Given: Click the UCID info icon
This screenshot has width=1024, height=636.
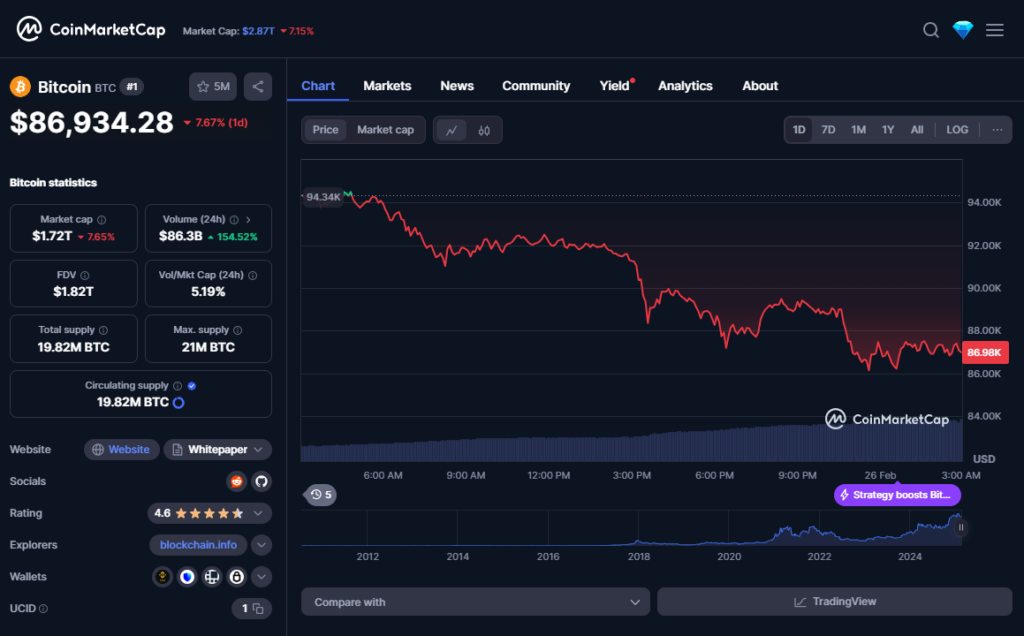Looking at the screenshot, I should [x=43, y=609].
